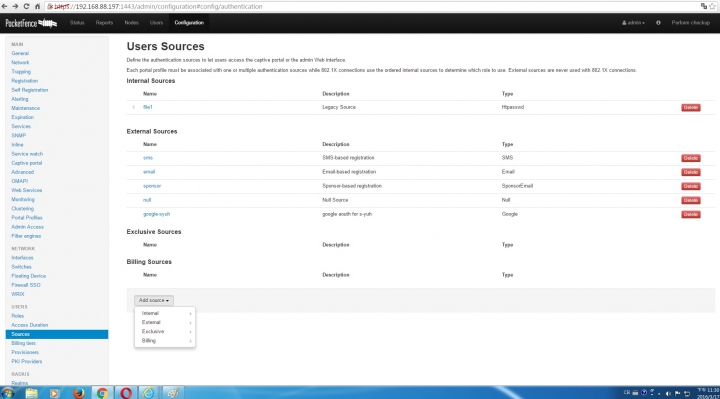Click the volume tray icon
The image size is (720, 399).
click(668, 393)
